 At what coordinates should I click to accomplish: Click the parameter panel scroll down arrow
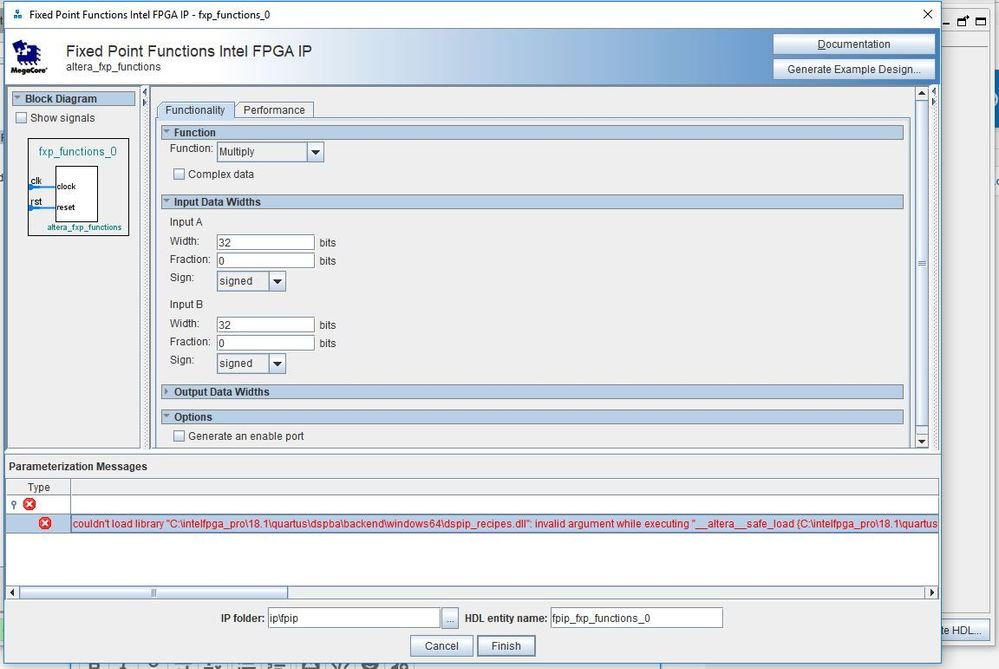coord(922,441)
